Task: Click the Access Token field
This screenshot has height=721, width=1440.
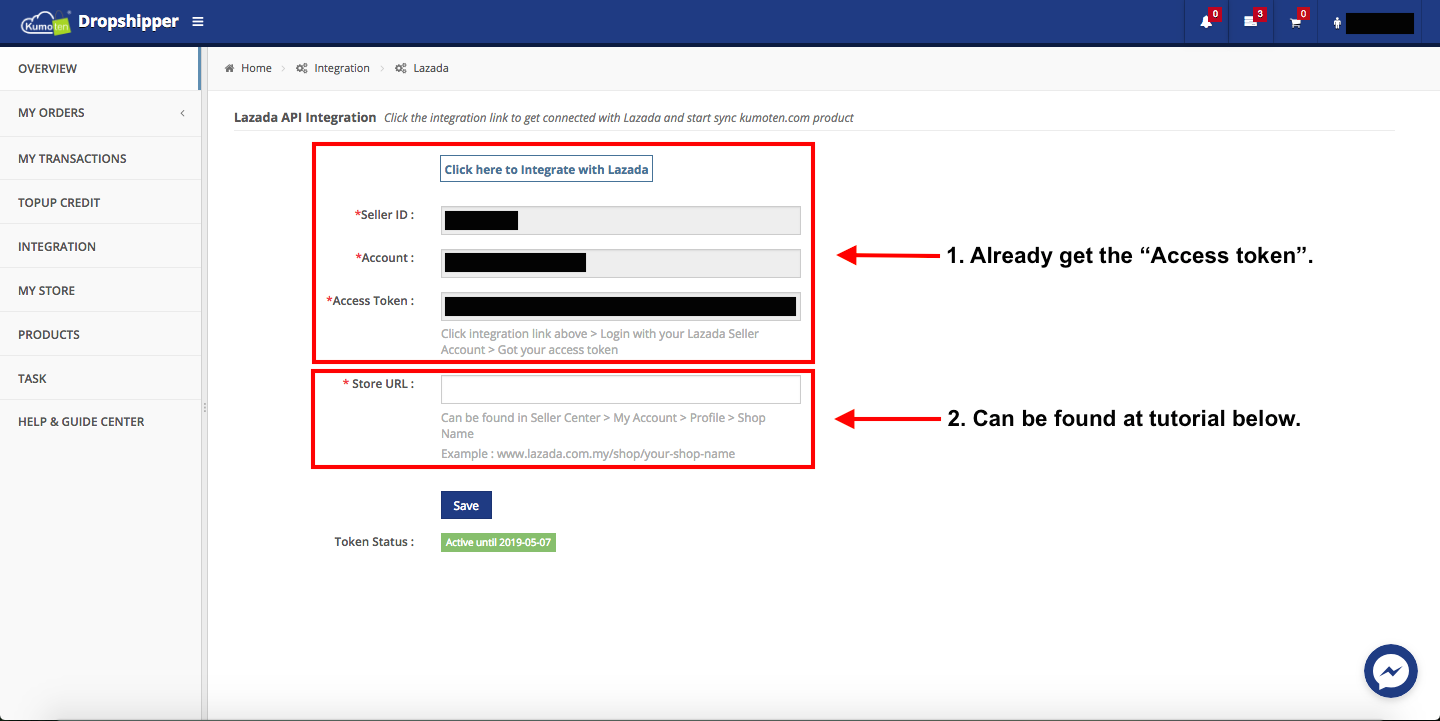Action: tap(620, 306)
